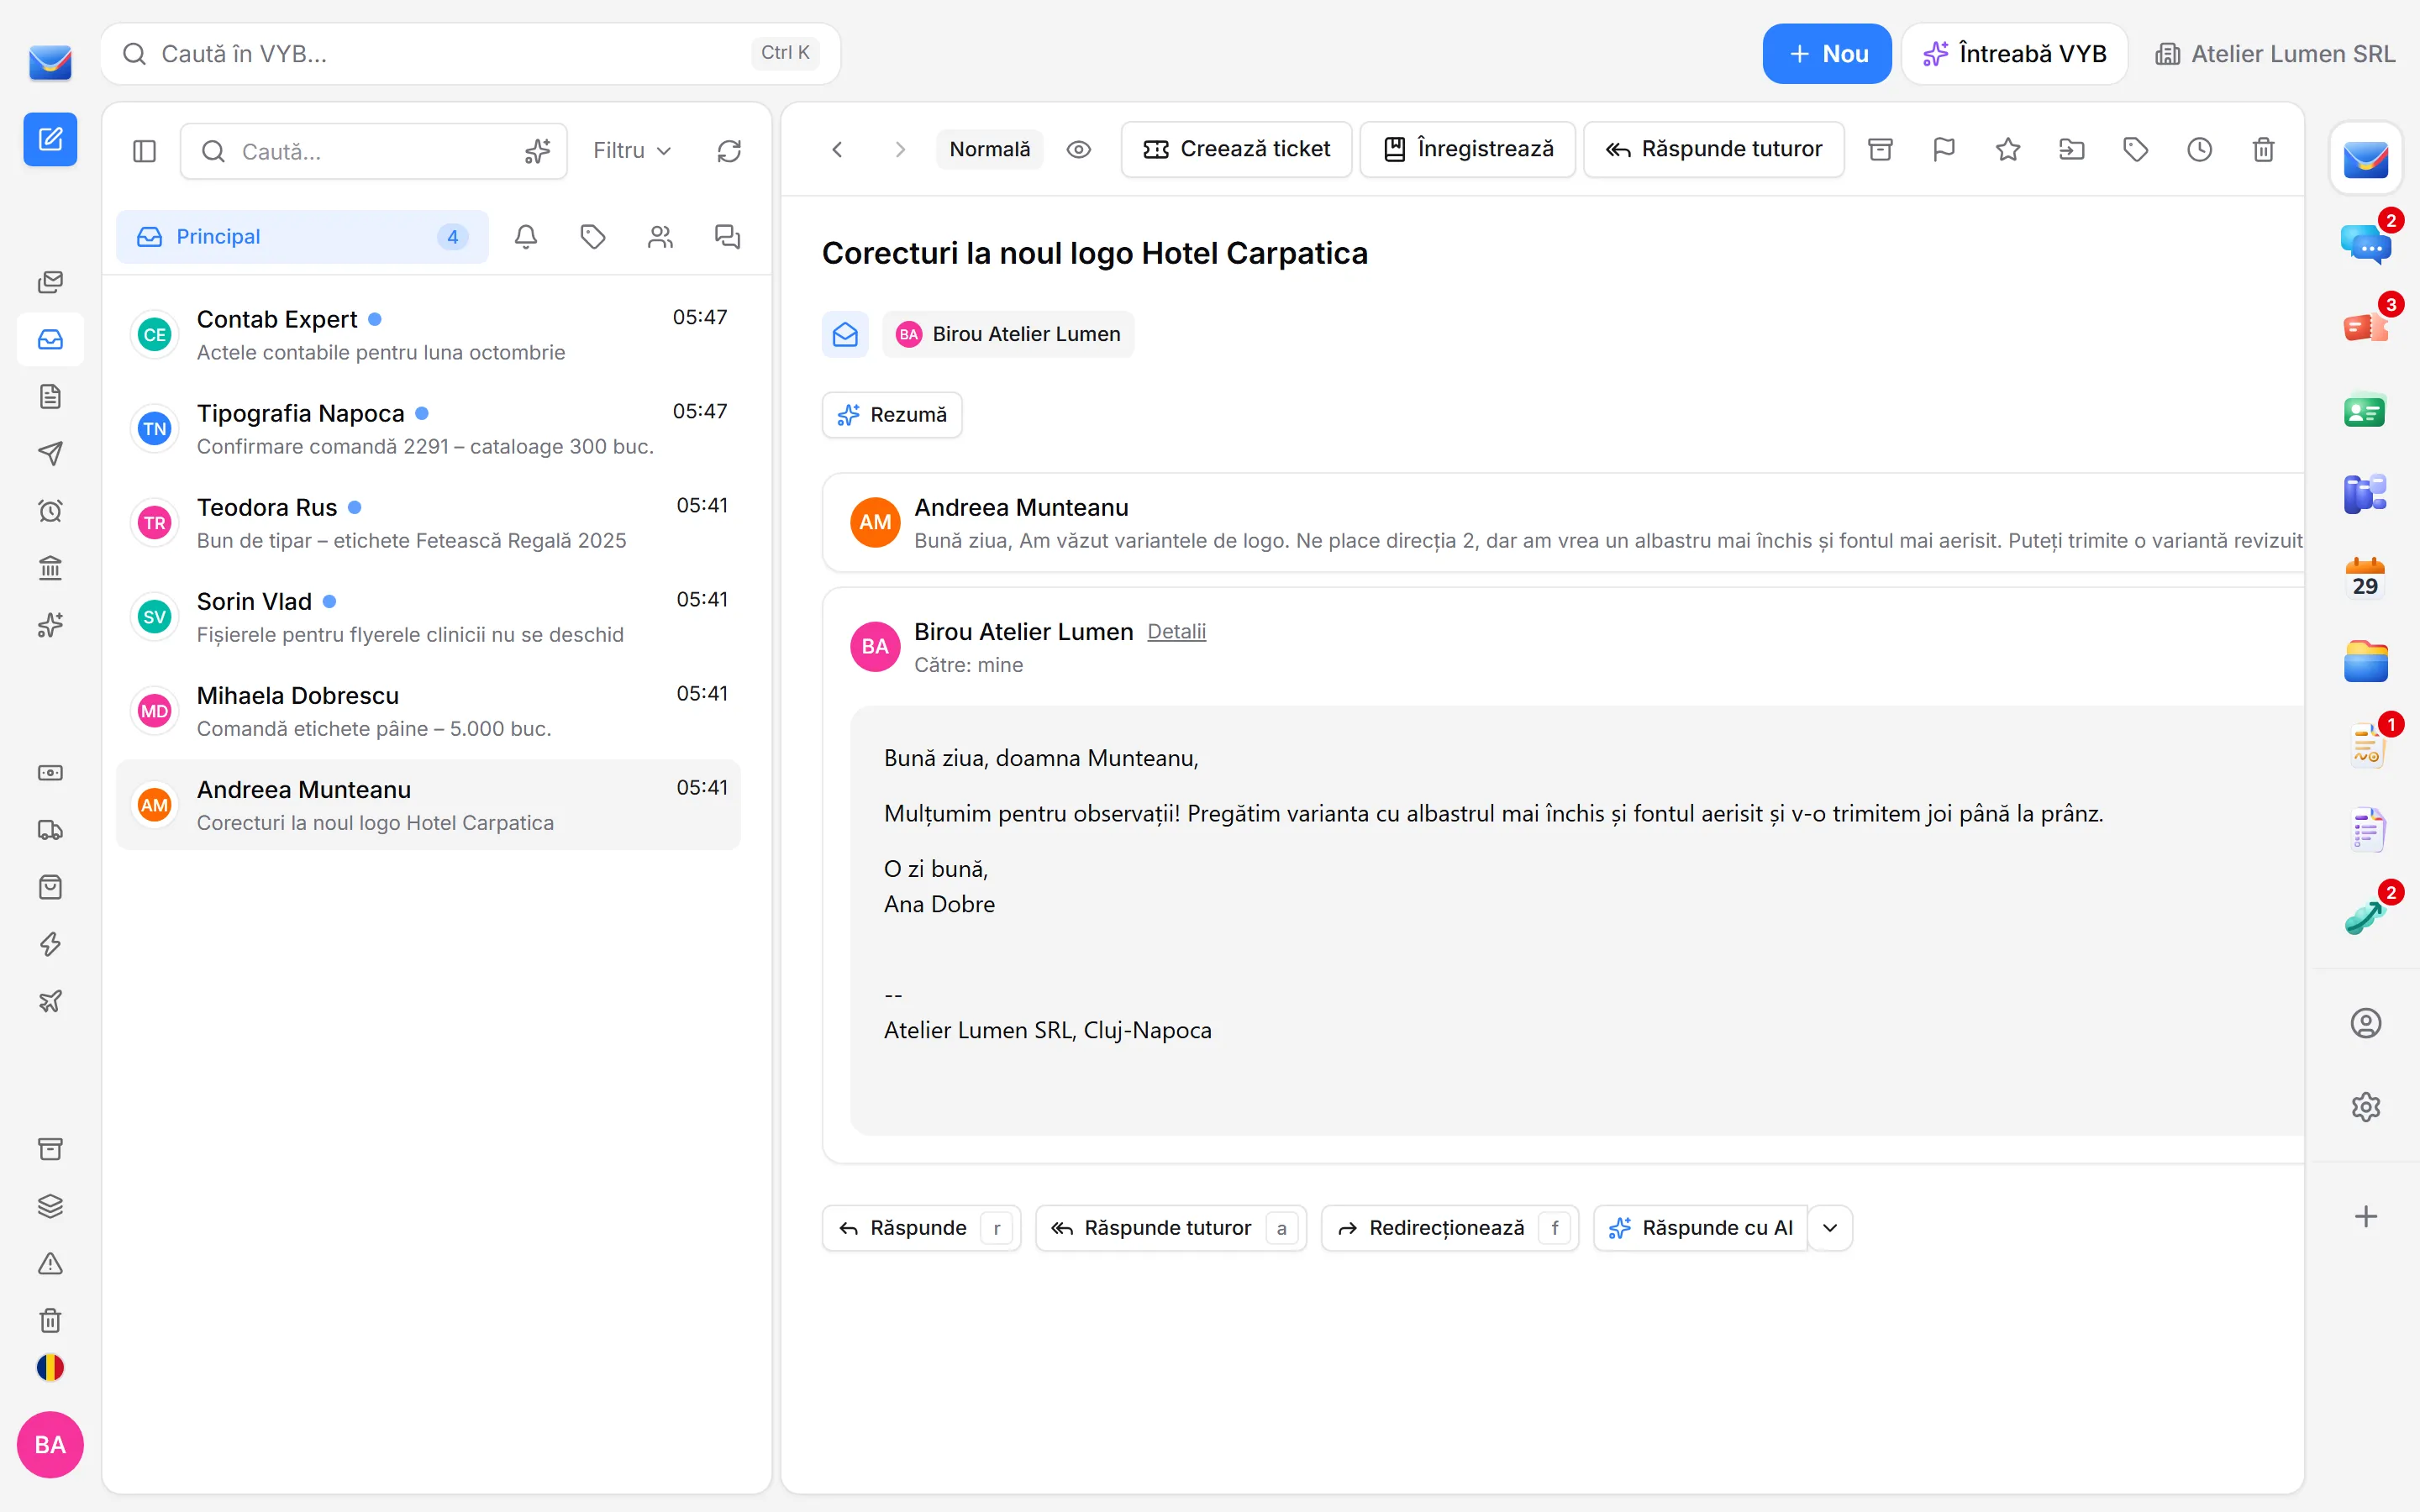Click Birou Atelier Lumen chip

pyautogui.click(x=1008, y=334)
